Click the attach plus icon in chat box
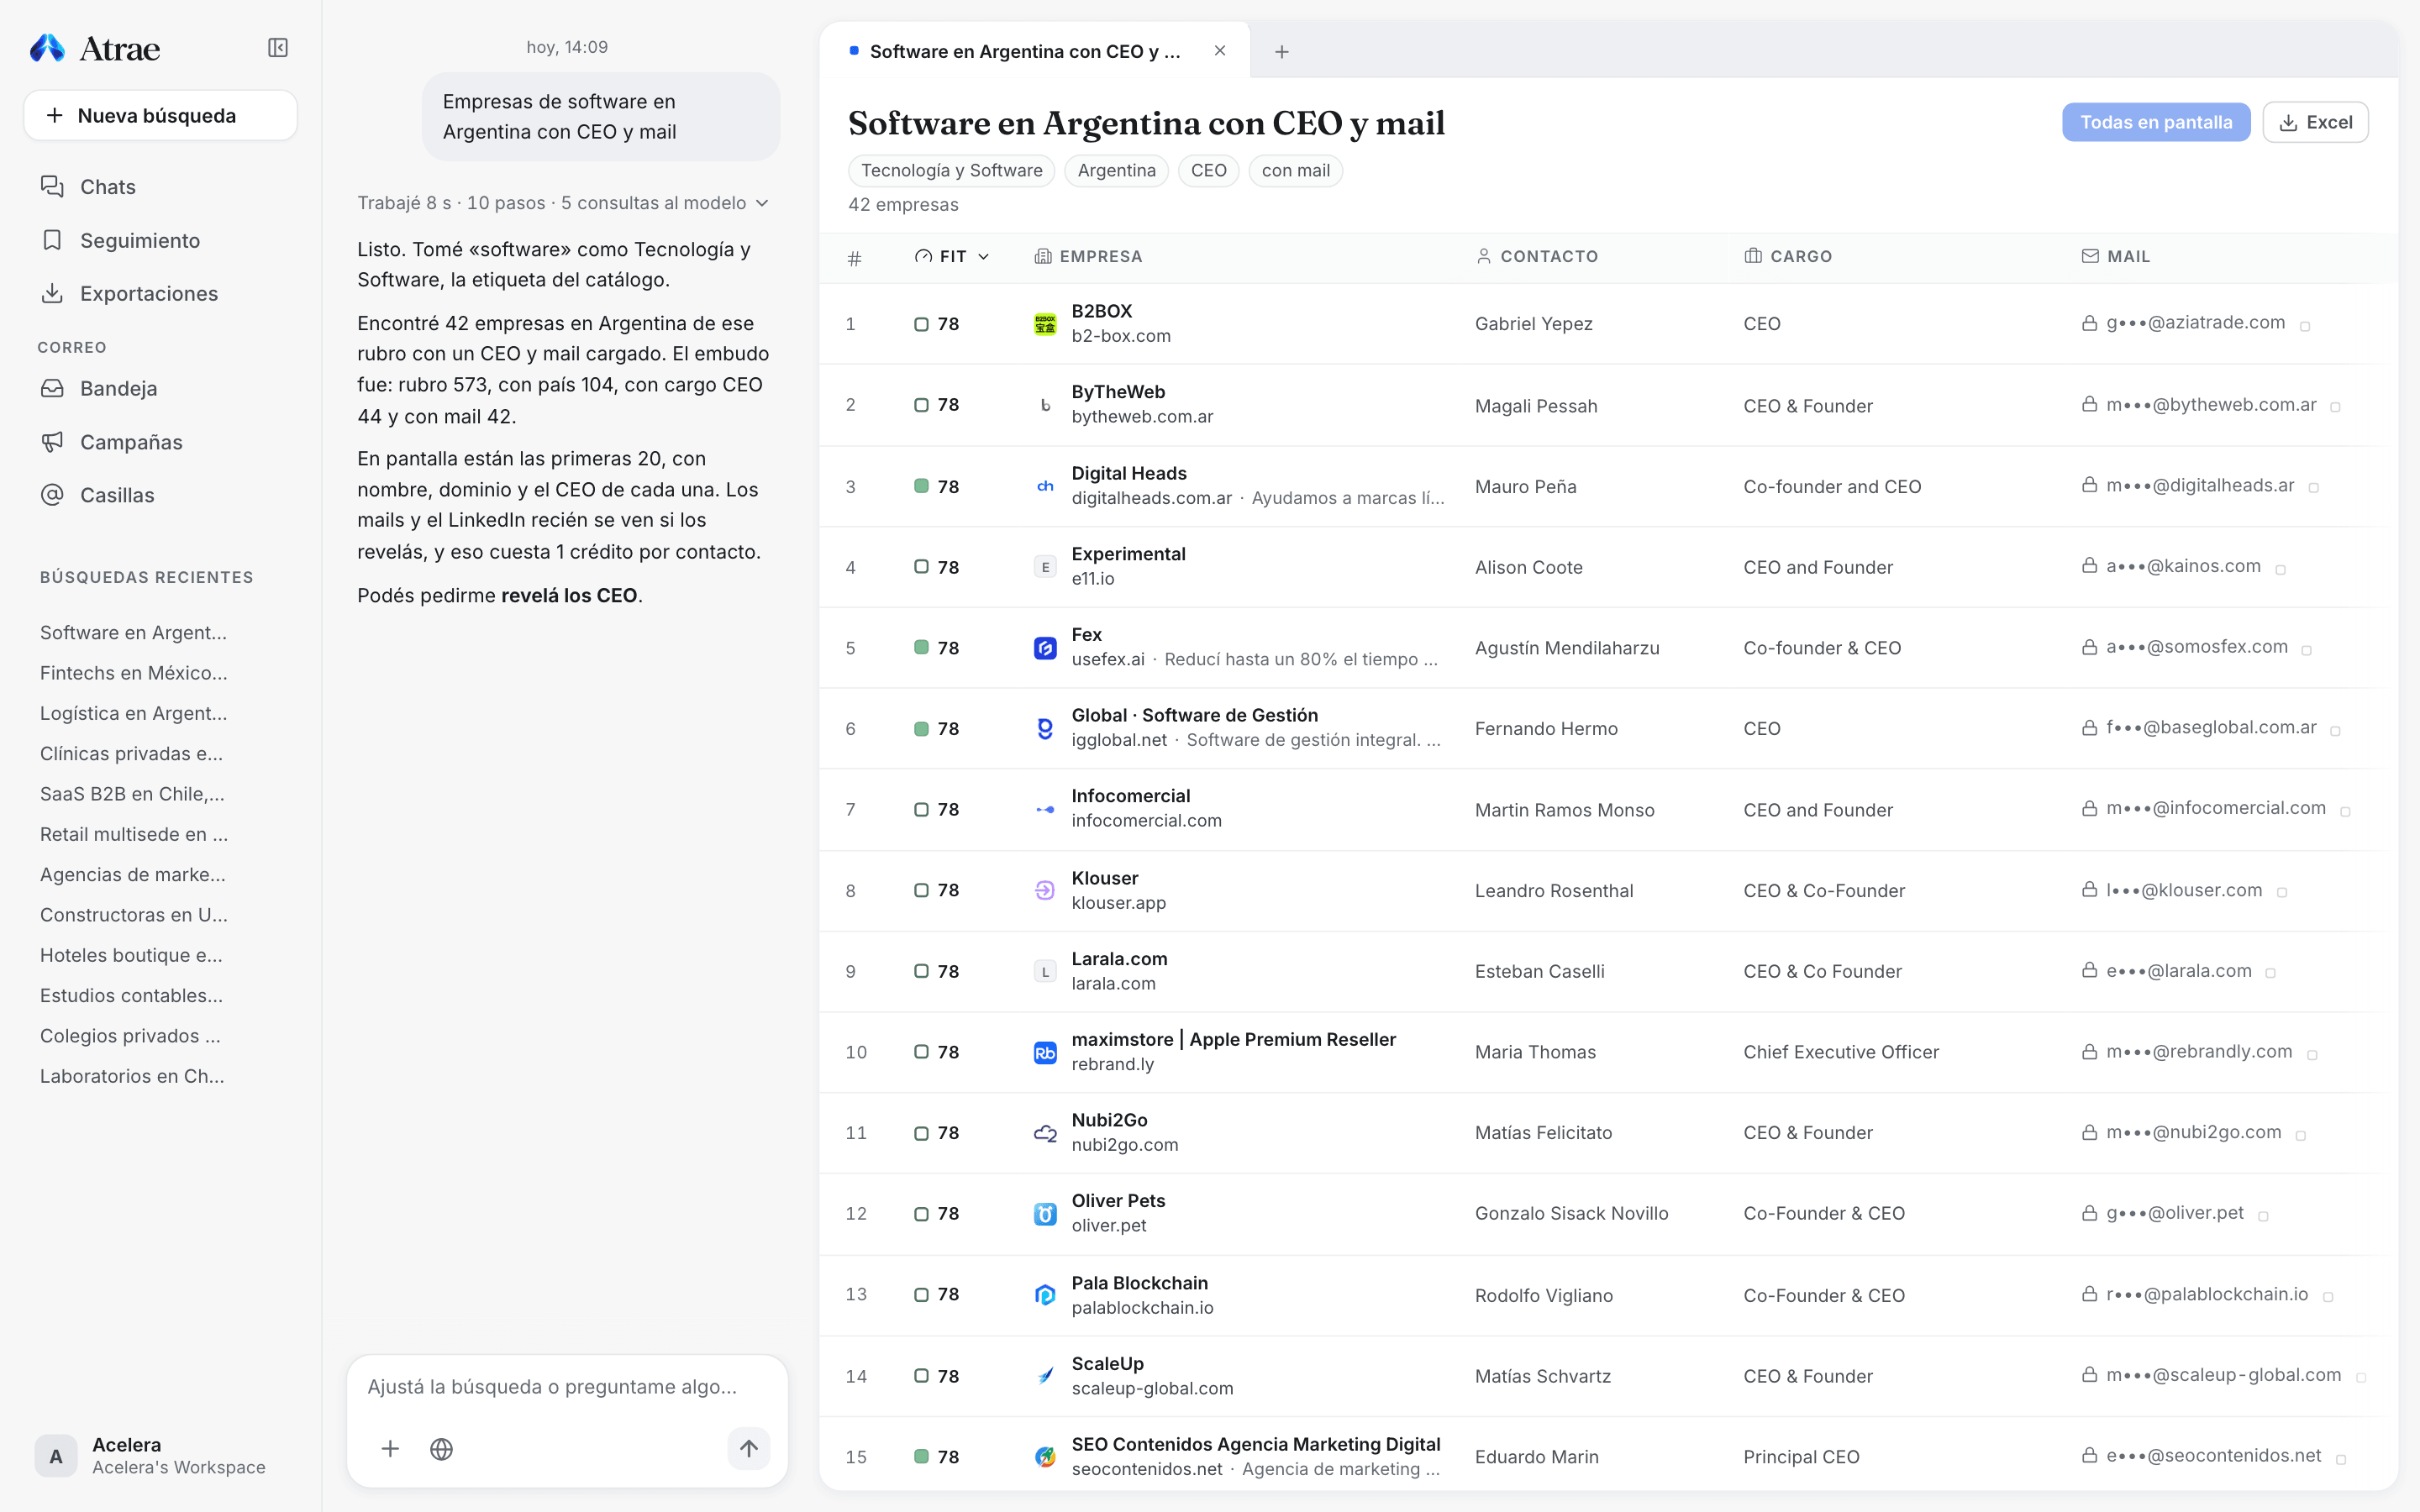Screen dimensions: 2420x1512 point(390,1449)
